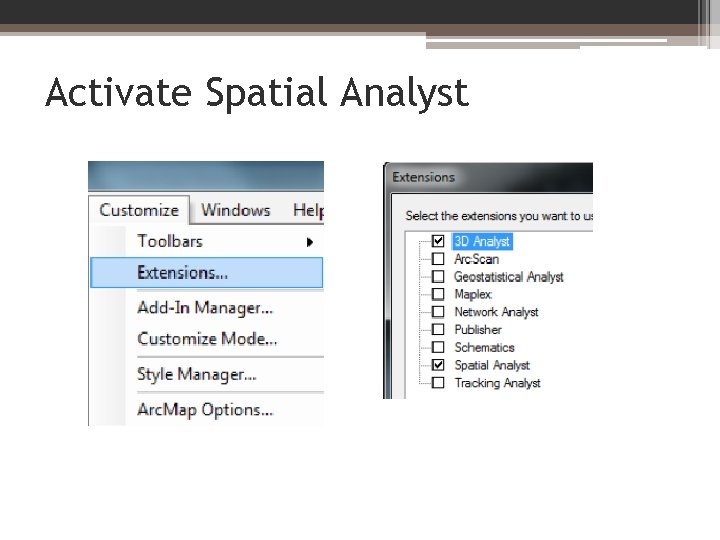Click the Extensions dialog title bar
The image size is (720, 540).
(x=489, y=177)
